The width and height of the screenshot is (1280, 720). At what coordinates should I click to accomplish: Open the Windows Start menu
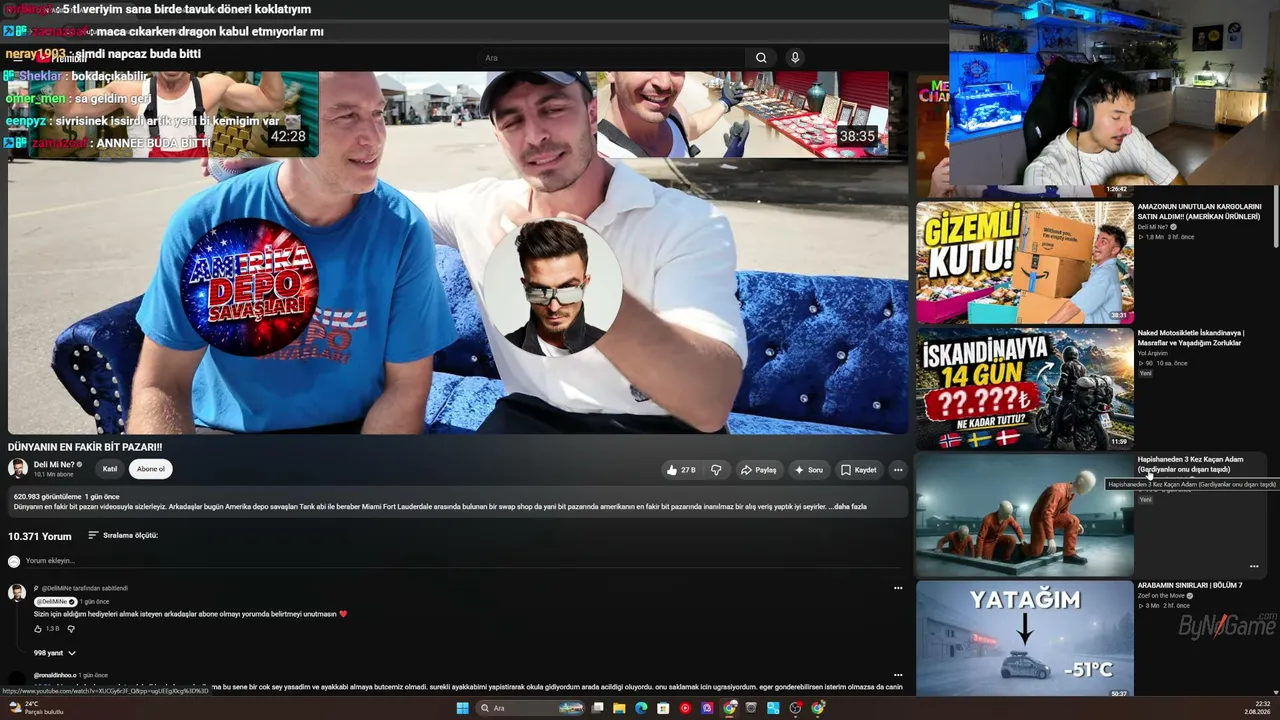(x=462, y=708)
